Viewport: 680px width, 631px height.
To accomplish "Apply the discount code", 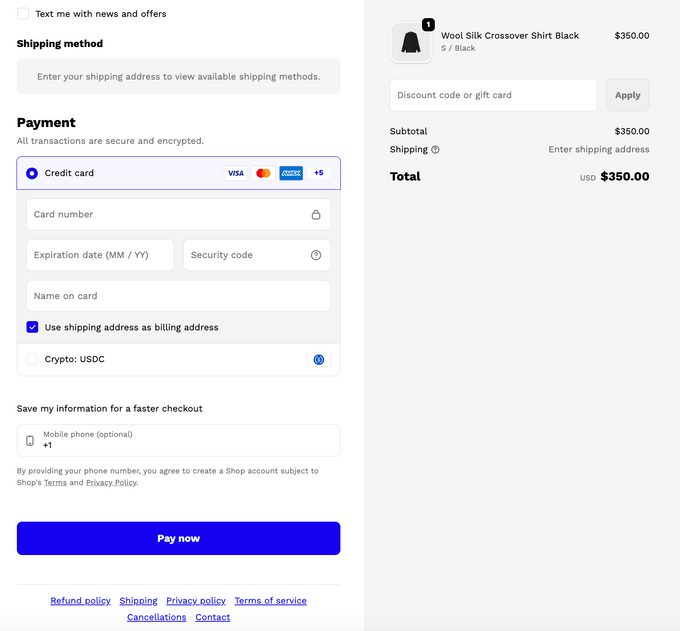I will point(628,95).
